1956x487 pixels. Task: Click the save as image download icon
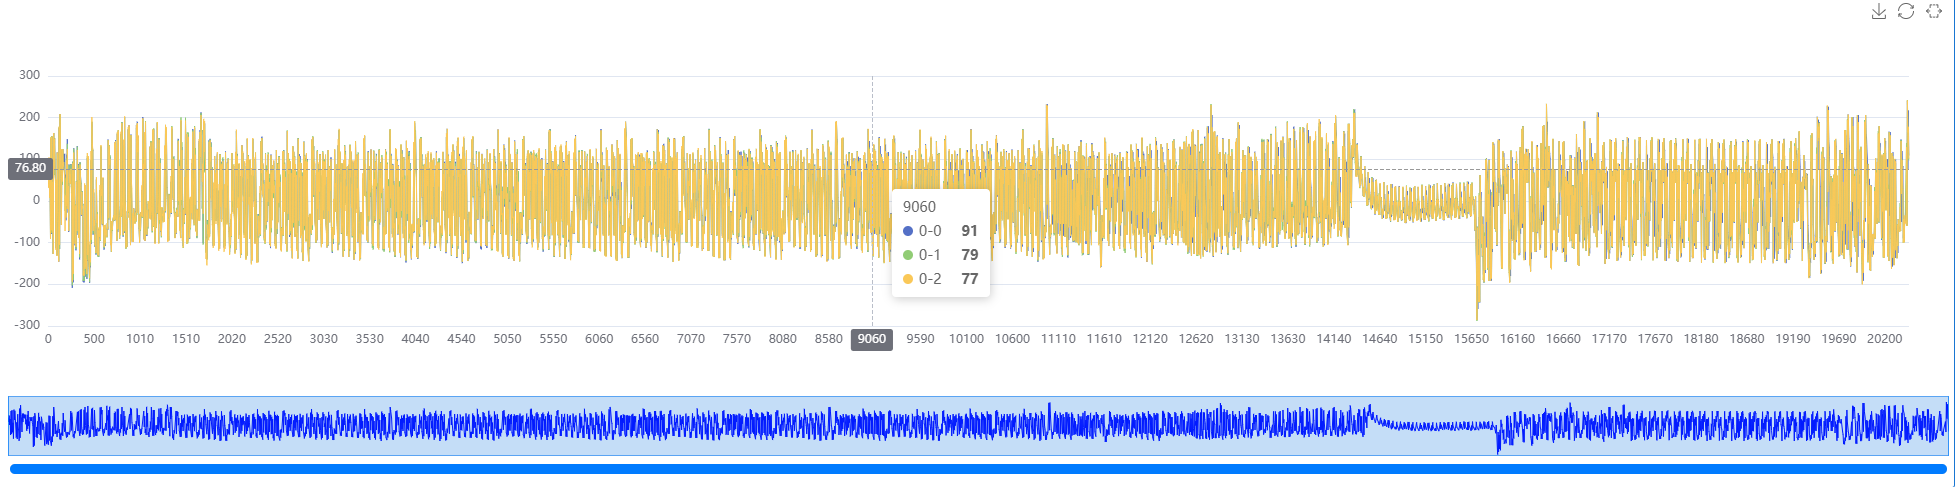[x=1879, y=11]
